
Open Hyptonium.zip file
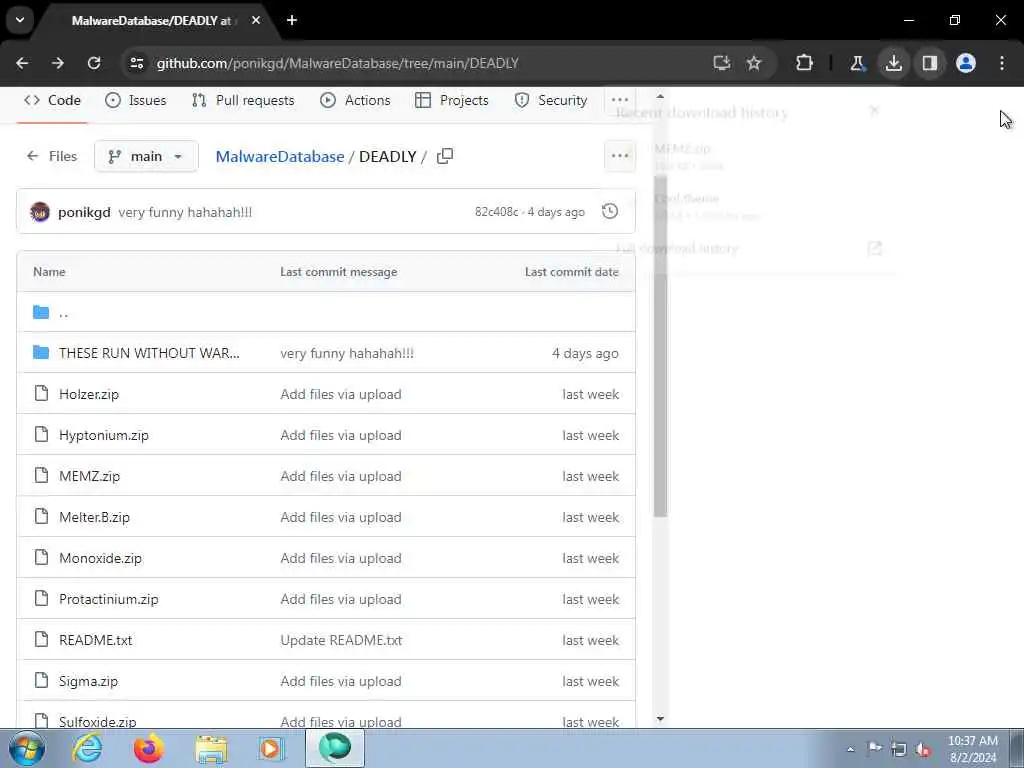[x=104, y=436]
